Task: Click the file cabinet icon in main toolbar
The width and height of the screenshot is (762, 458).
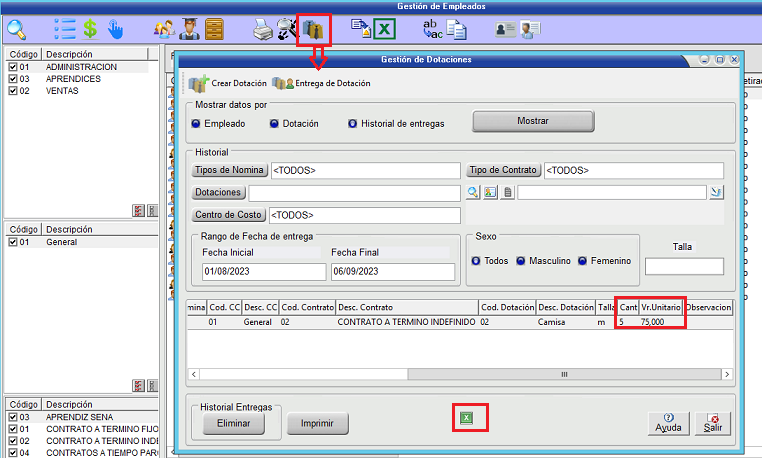Action: [215, 29]
